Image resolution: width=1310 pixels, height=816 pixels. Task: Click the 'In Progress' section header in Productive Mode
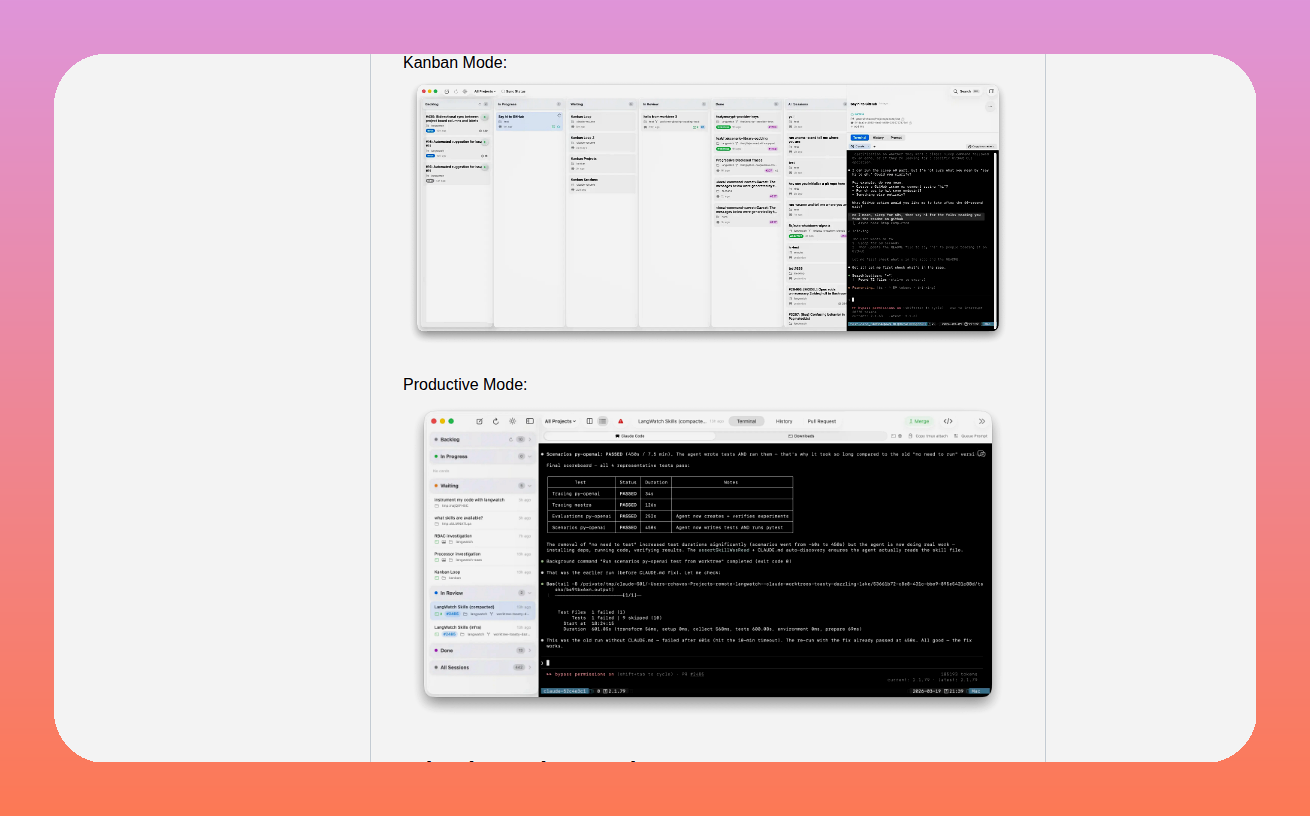coord(482,456)
